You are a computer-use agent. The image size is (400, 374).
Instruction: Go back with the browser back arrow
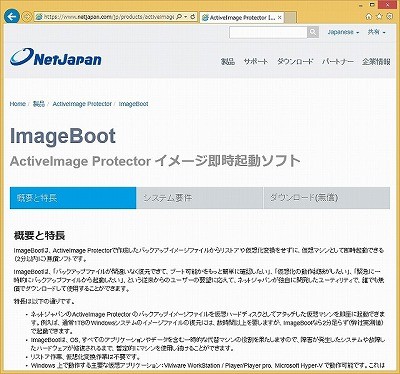point(12,16)
